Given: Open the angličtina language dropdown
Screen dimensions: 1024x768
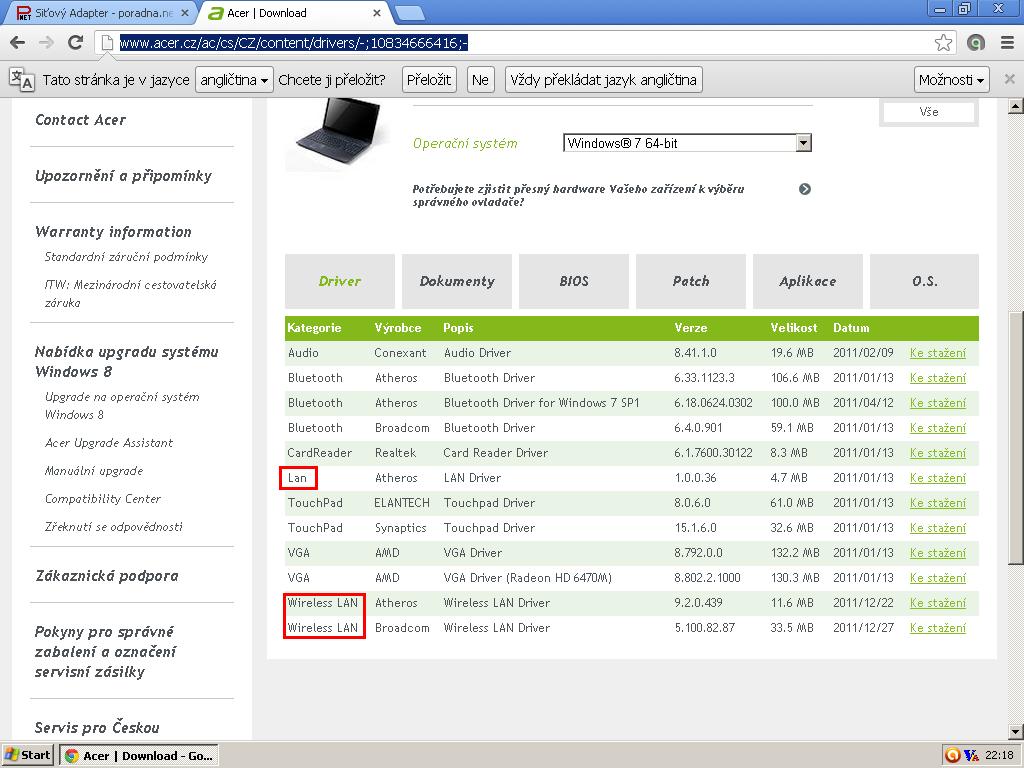Looking at the screenshot, I should (x=234, y=80).
